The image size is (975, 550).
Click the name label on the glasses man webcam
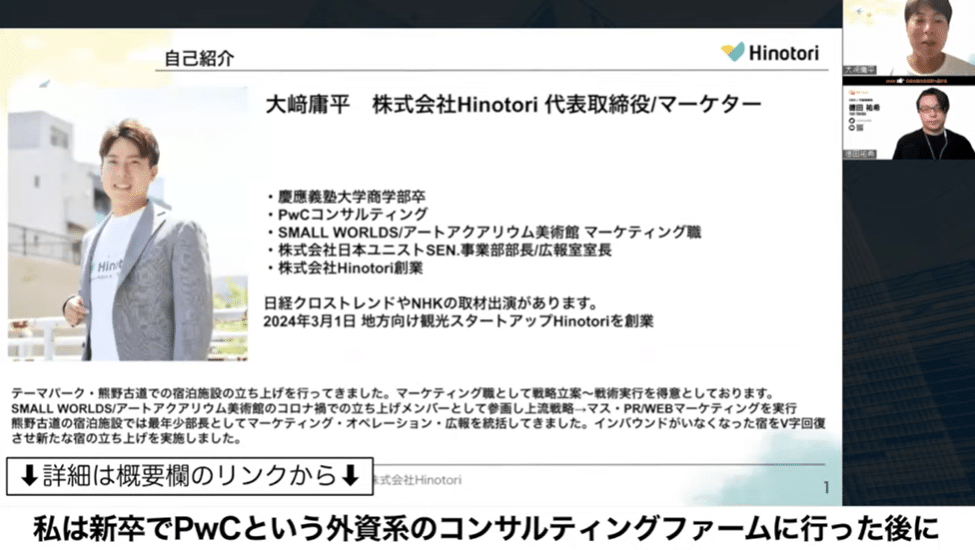[x=860, y=154]
